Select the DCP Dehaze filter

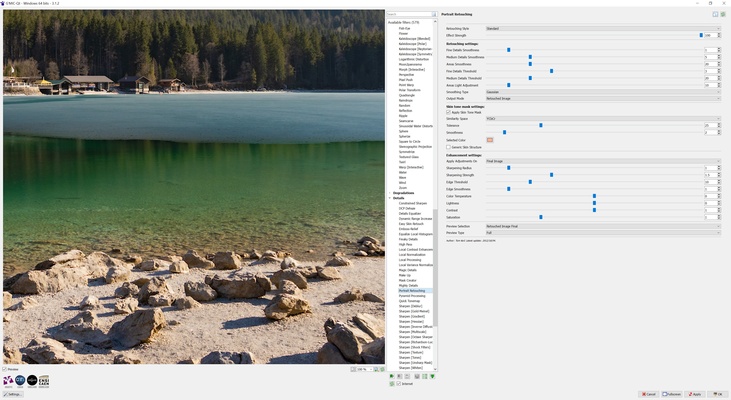[x=407, y=208]
